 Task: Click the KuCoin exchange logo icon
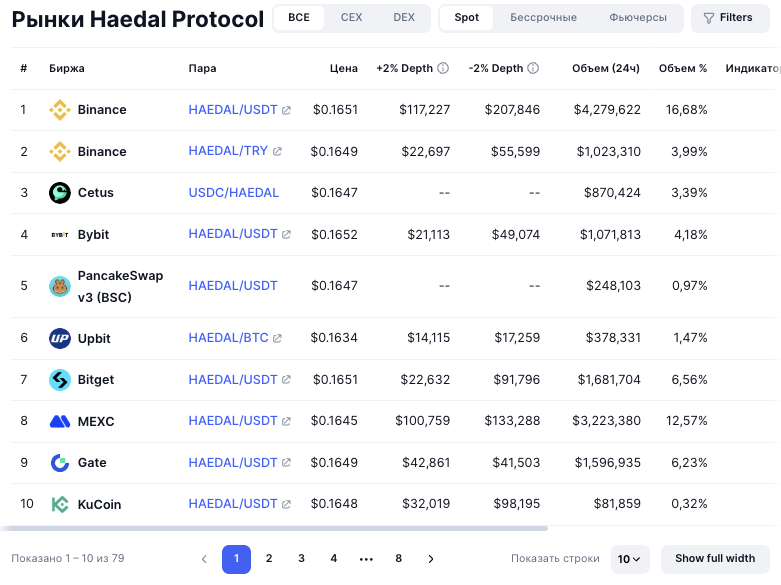point(60,504)
